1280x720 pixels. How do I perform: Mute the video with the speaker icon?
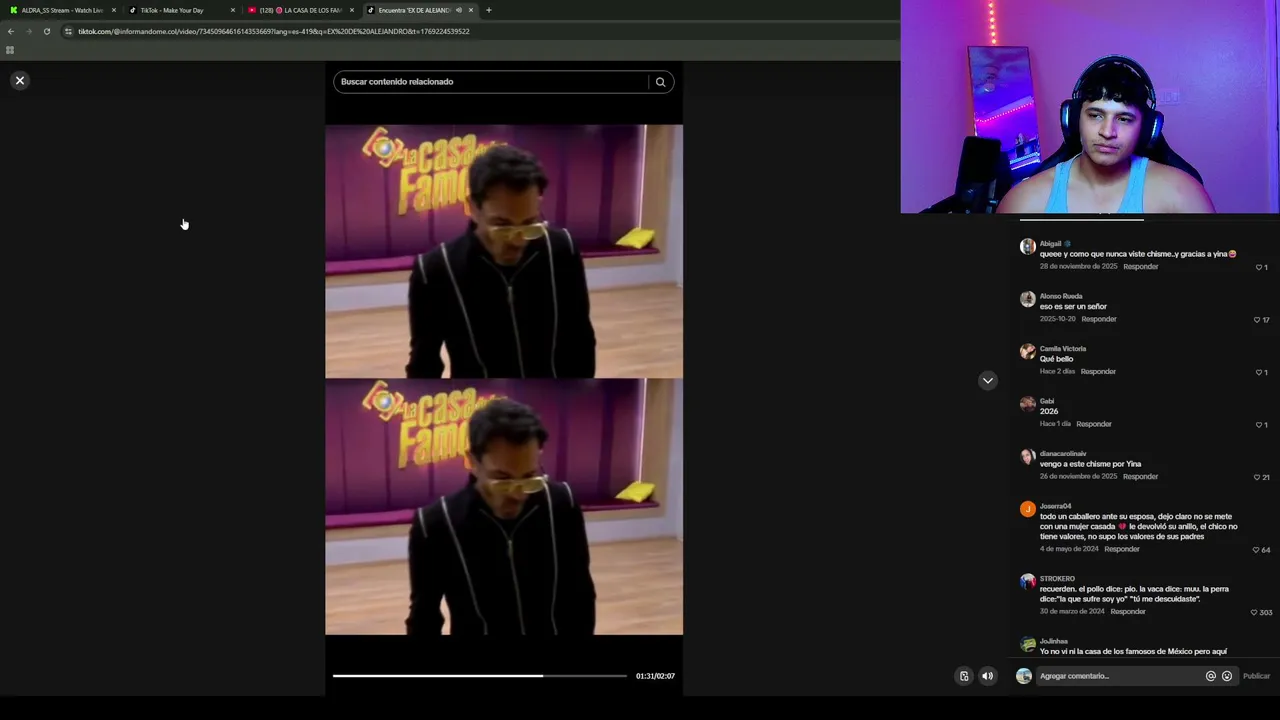tap(987, 676)
